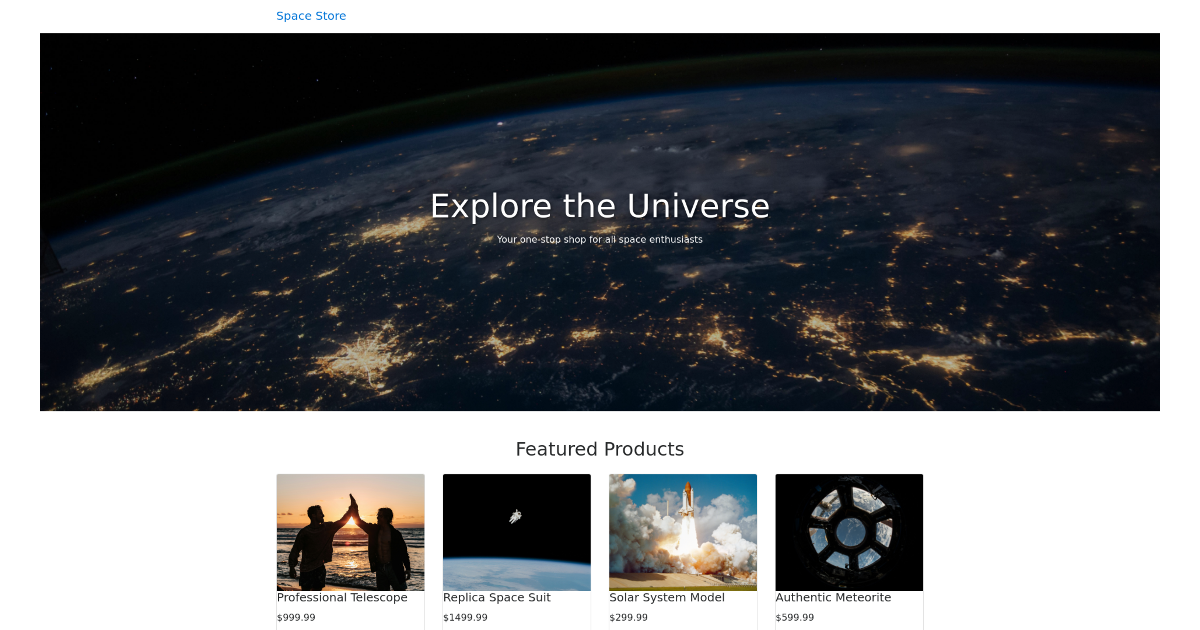Image resolution: width=1200 pixels, height=630 pixels.
Task: Click the Featured Products section heading
Action: tap(600, 449)
